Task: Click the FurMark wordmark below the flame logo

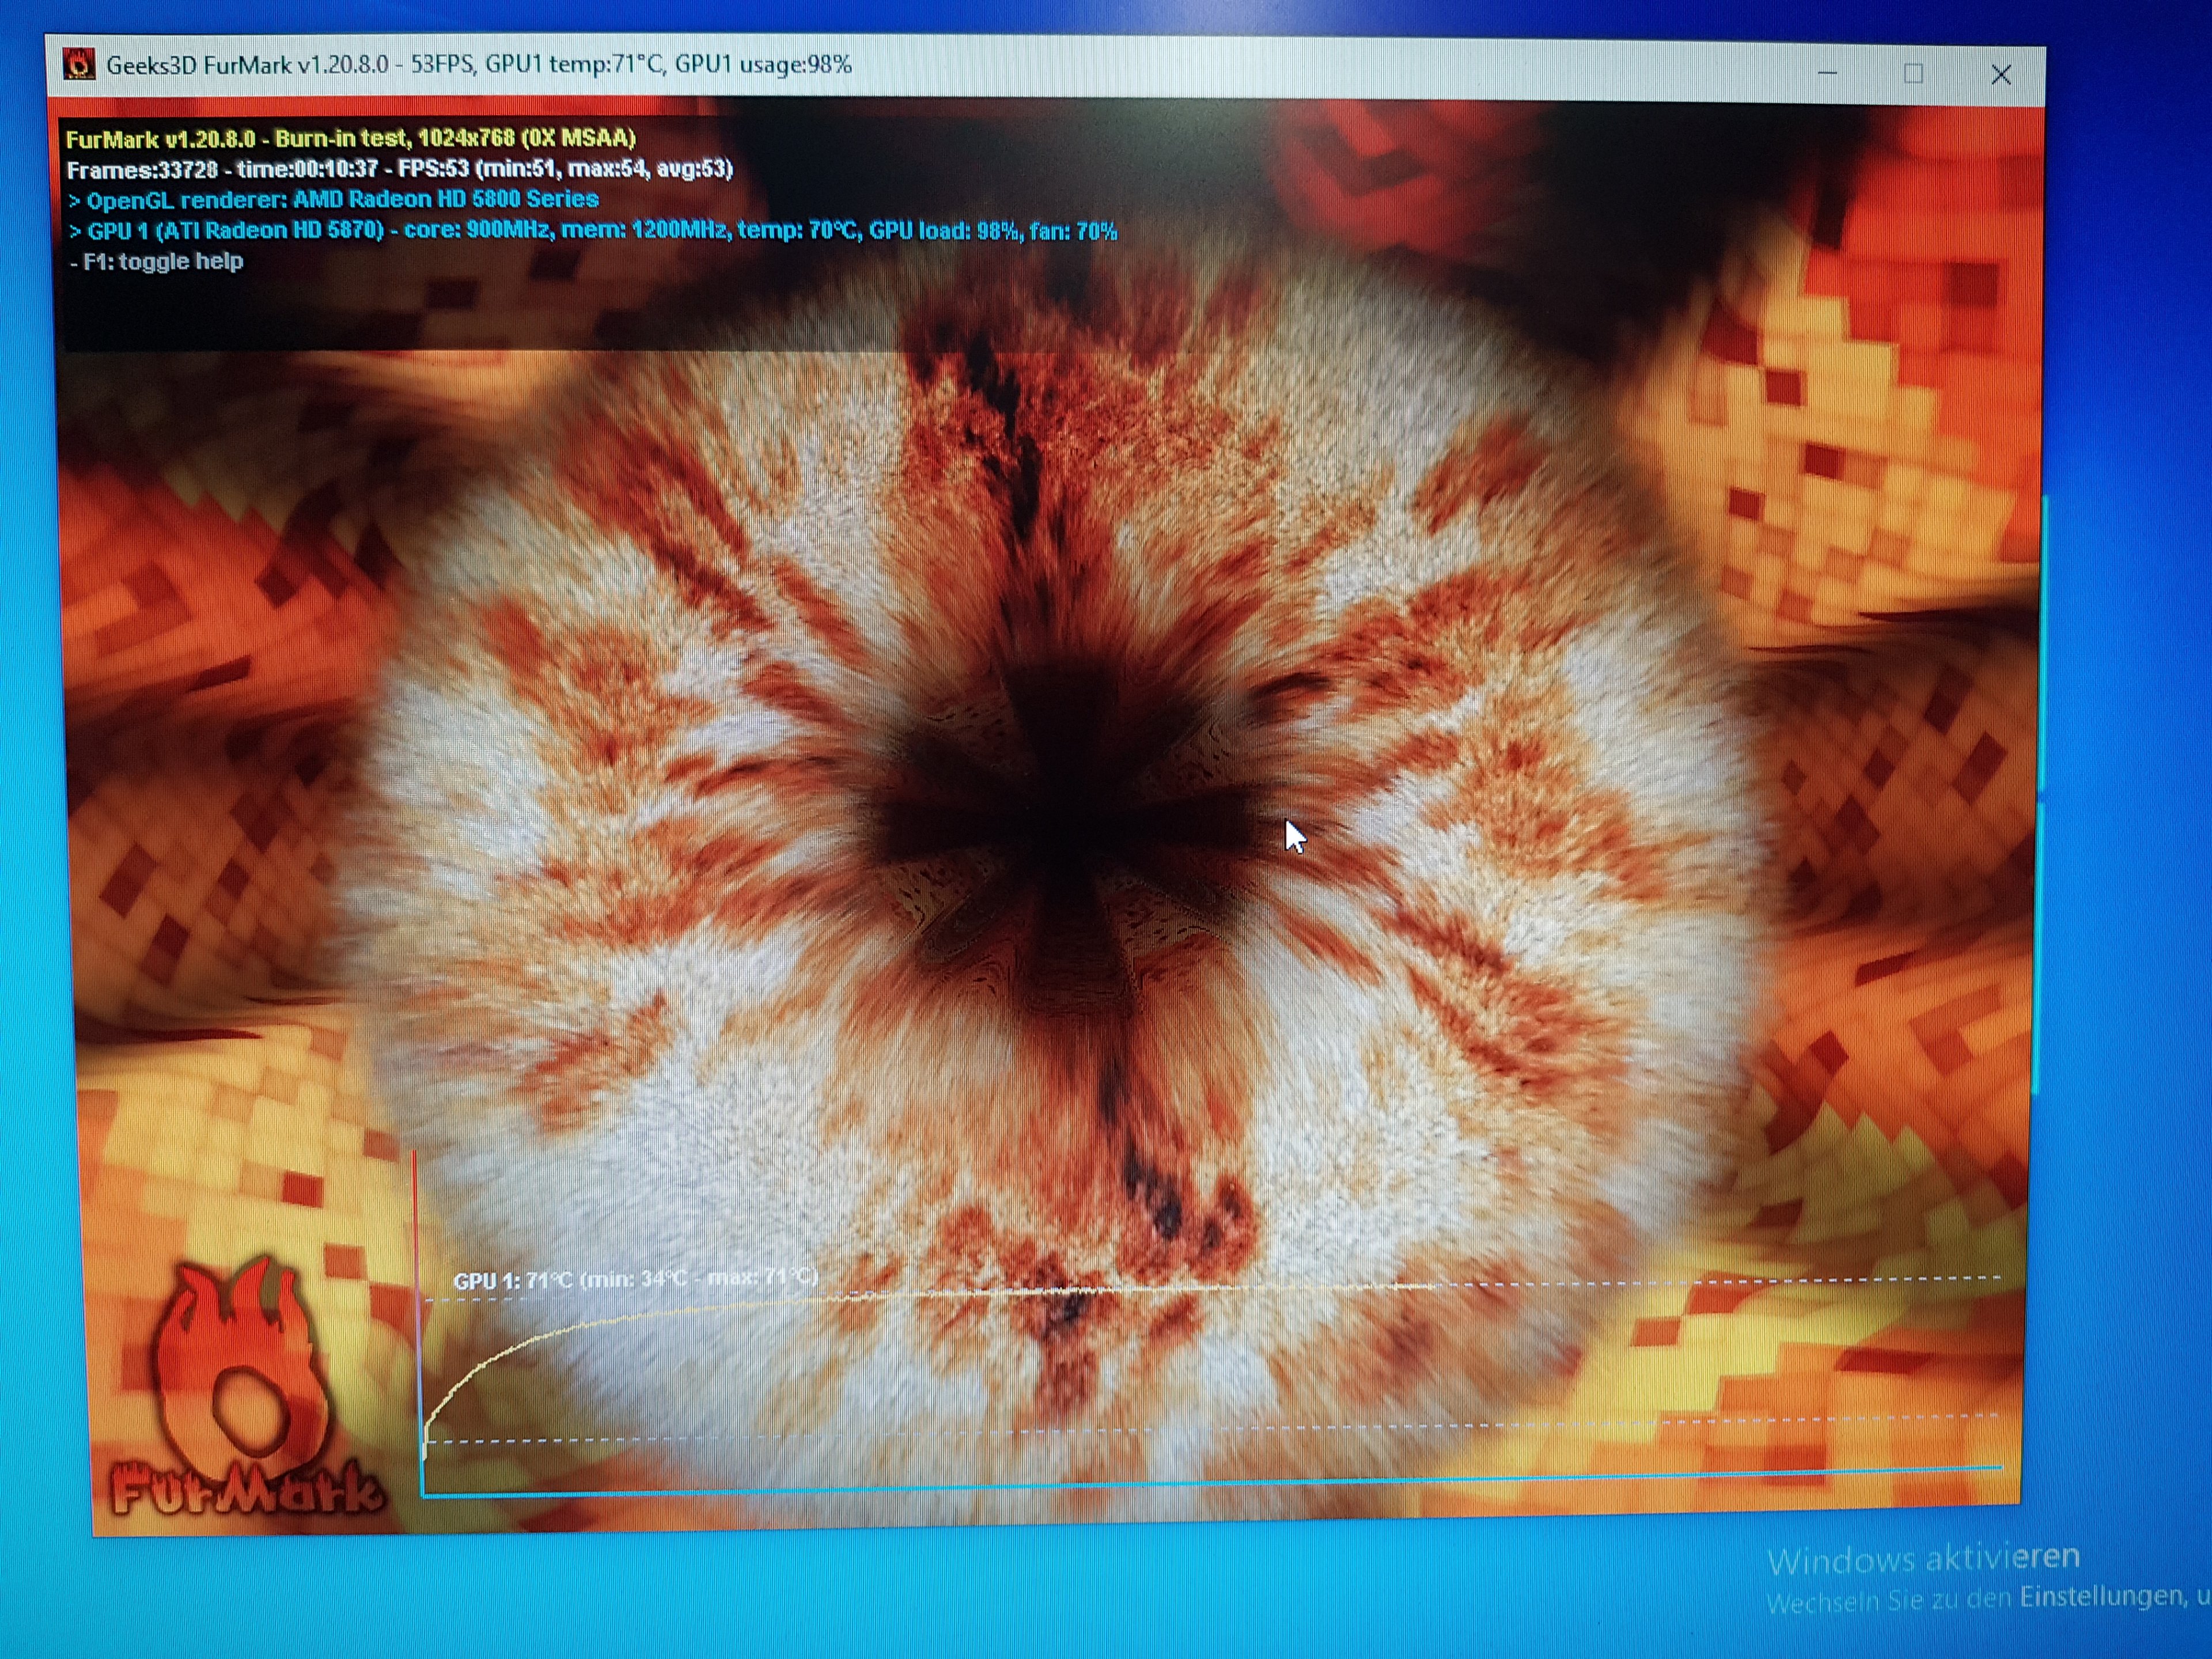Action: 246,1489
